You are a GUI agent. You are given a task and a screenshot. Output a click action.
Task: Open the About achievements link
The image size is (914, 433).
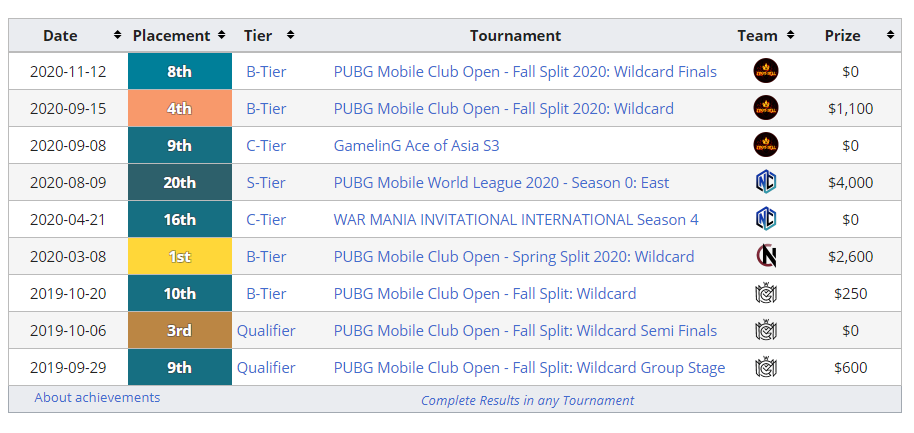pyautogui.click(x=97, y=397)
